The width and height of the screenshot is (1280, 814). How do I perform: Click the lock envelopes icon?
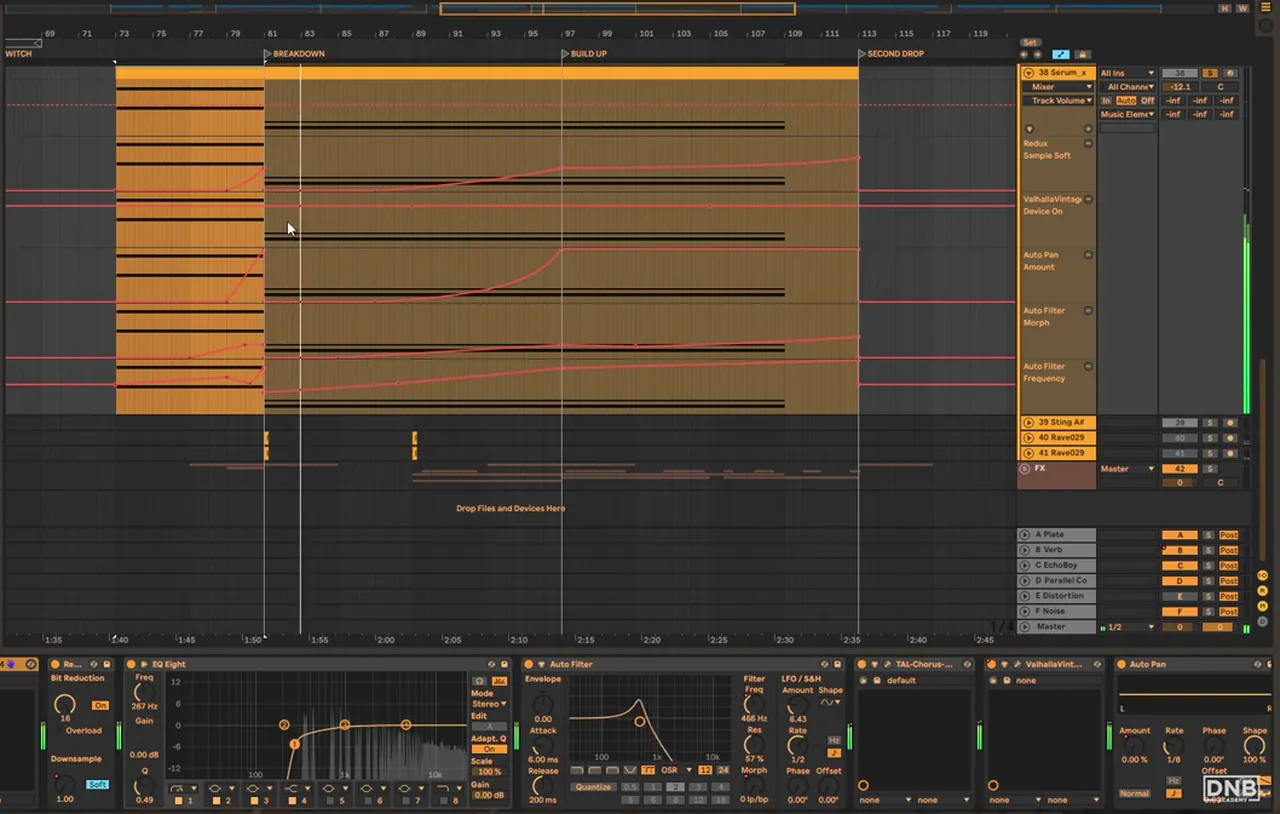tap(1082, 55)
